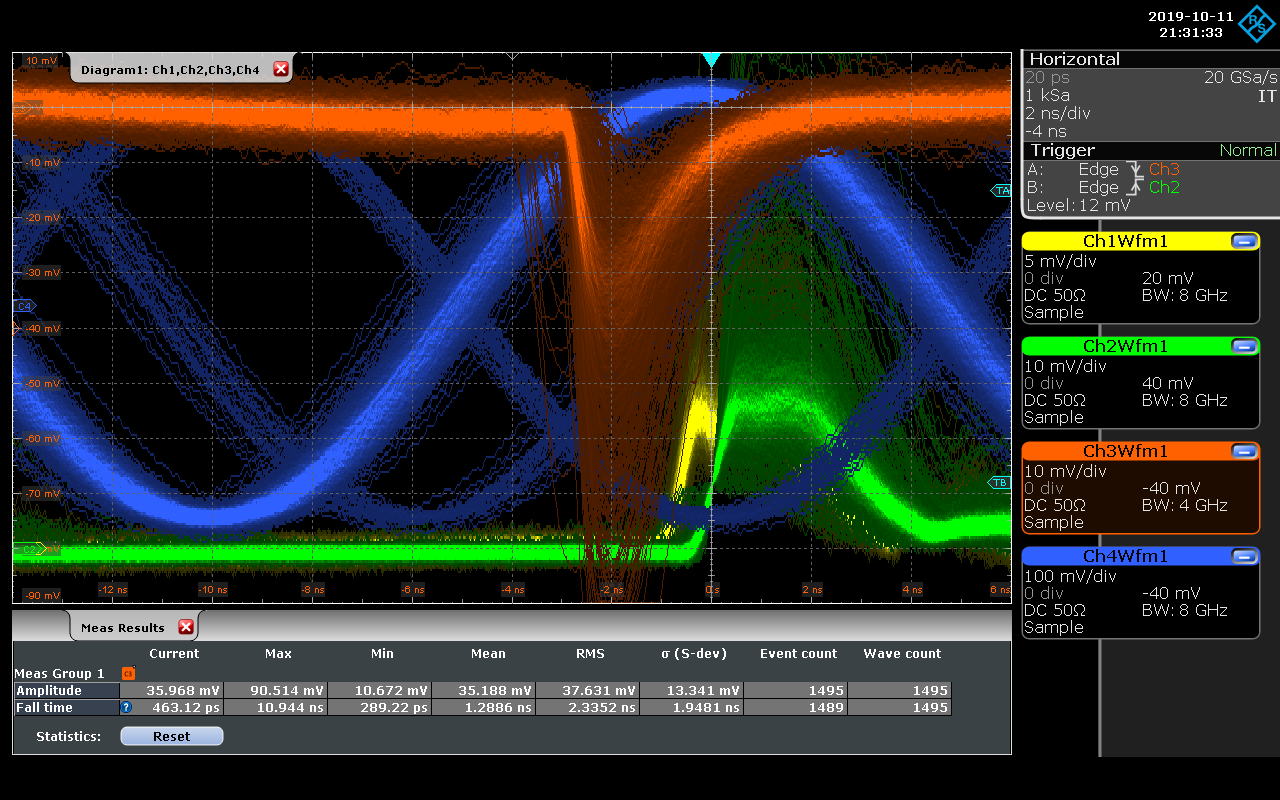Reset the measurement statistics

pos(171,736)
